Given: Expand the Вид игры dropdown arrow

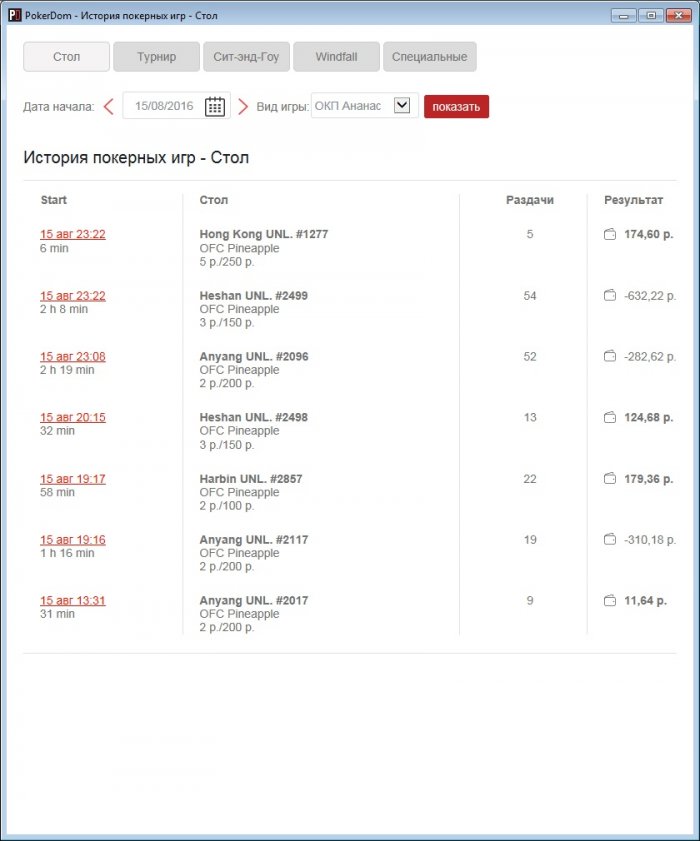Looking at the screenshot, I should point(402,105).
